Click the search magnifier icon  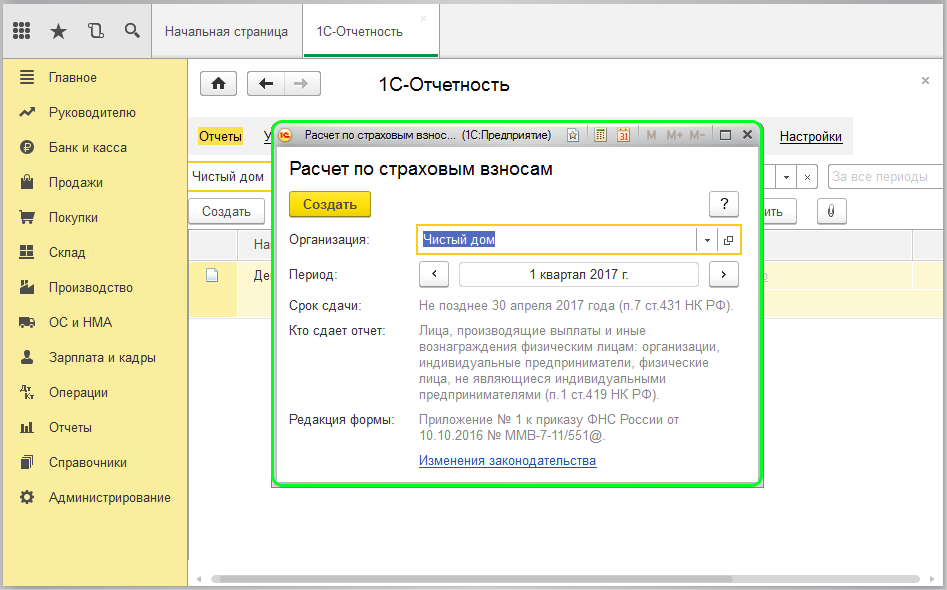132,31
